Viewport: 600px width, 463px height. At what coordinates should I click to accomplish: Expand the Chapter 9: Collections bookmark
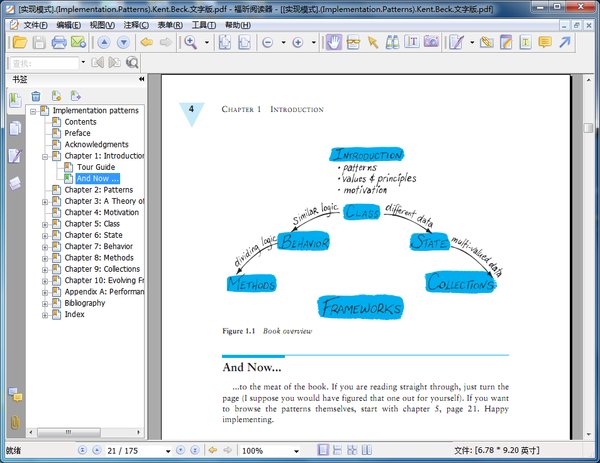click(x=45, y=270)
